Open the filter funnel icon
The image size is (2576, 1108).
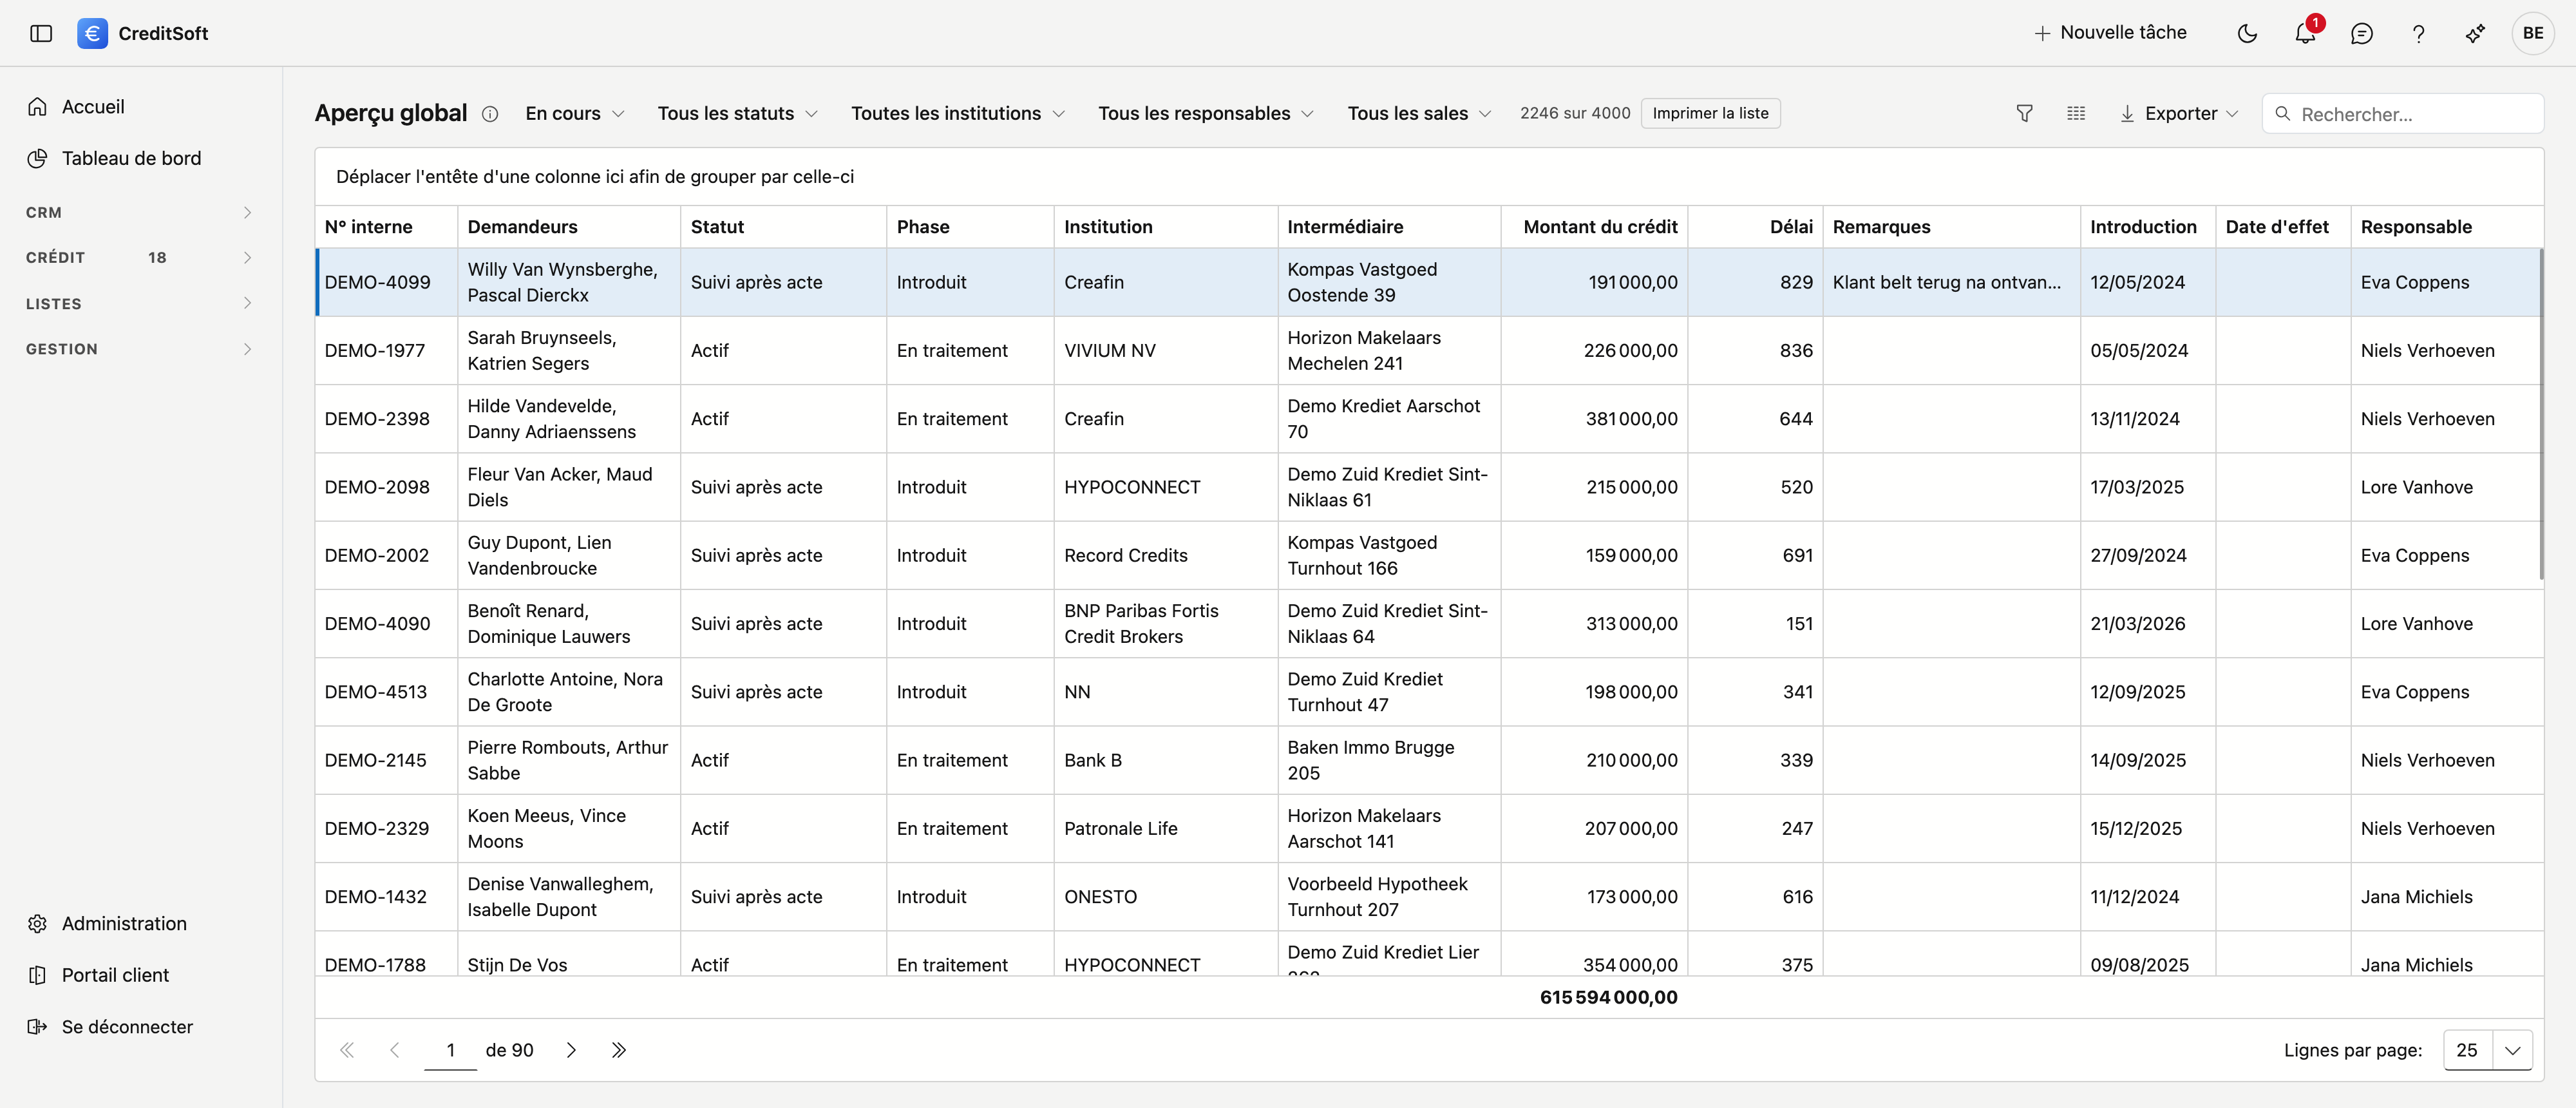(x=2024, y=114)
